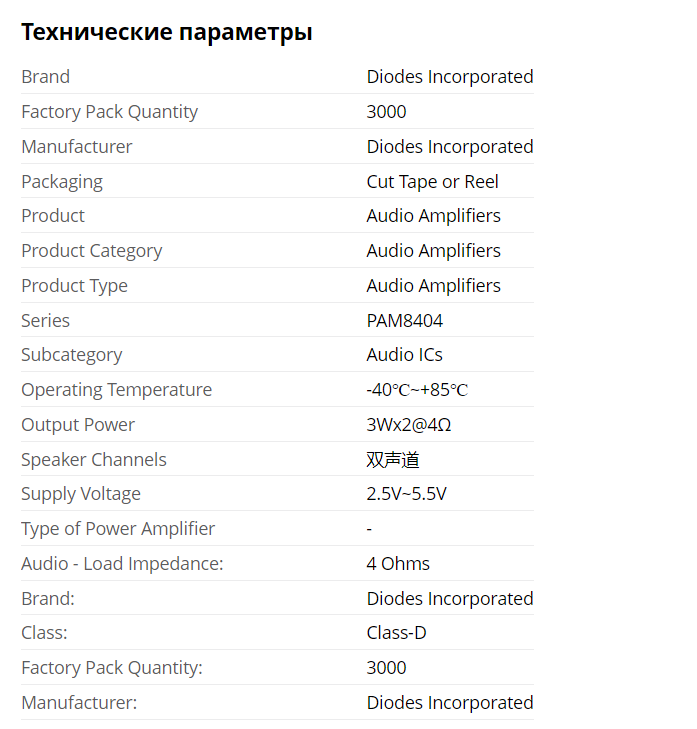Click the "Технические параметры" heading
Viewport: 697px width, 729px height.
[166, 32]
